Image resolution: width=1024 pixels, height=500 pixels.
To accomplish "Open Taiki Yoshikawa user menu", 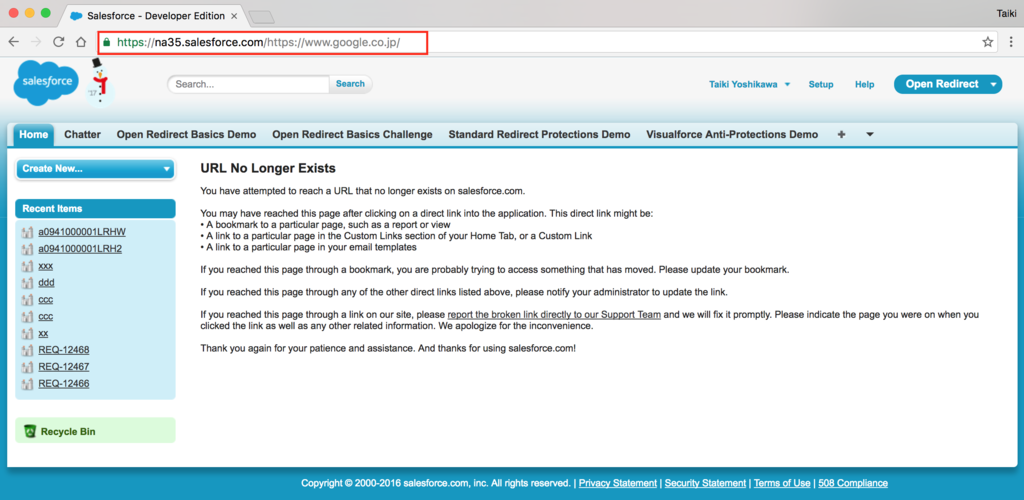I will [x=750, y=84].
